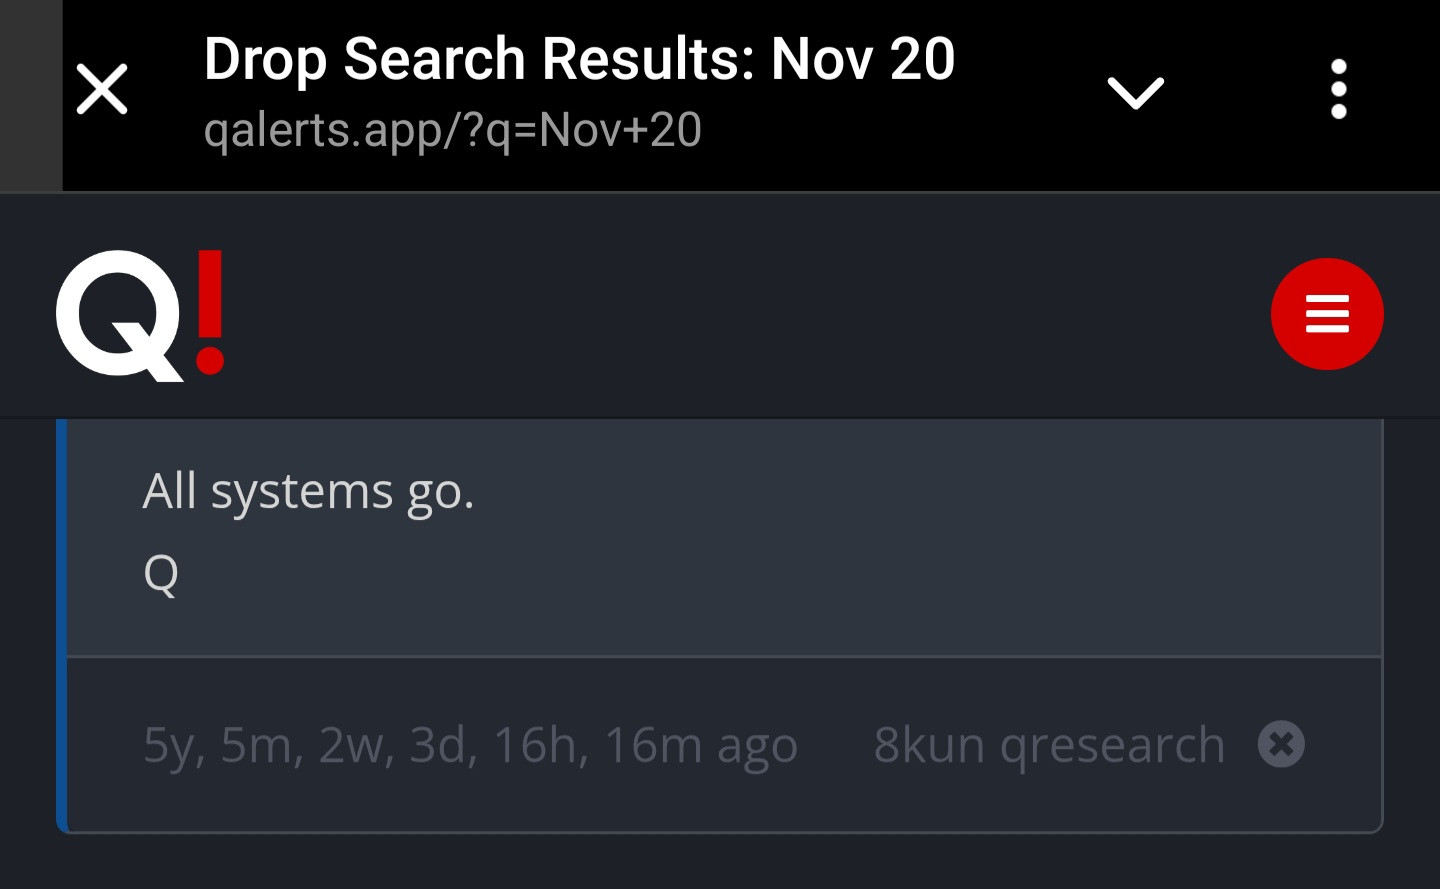
Task: Open the red hamburger menu button
Action: [1326, 314]
